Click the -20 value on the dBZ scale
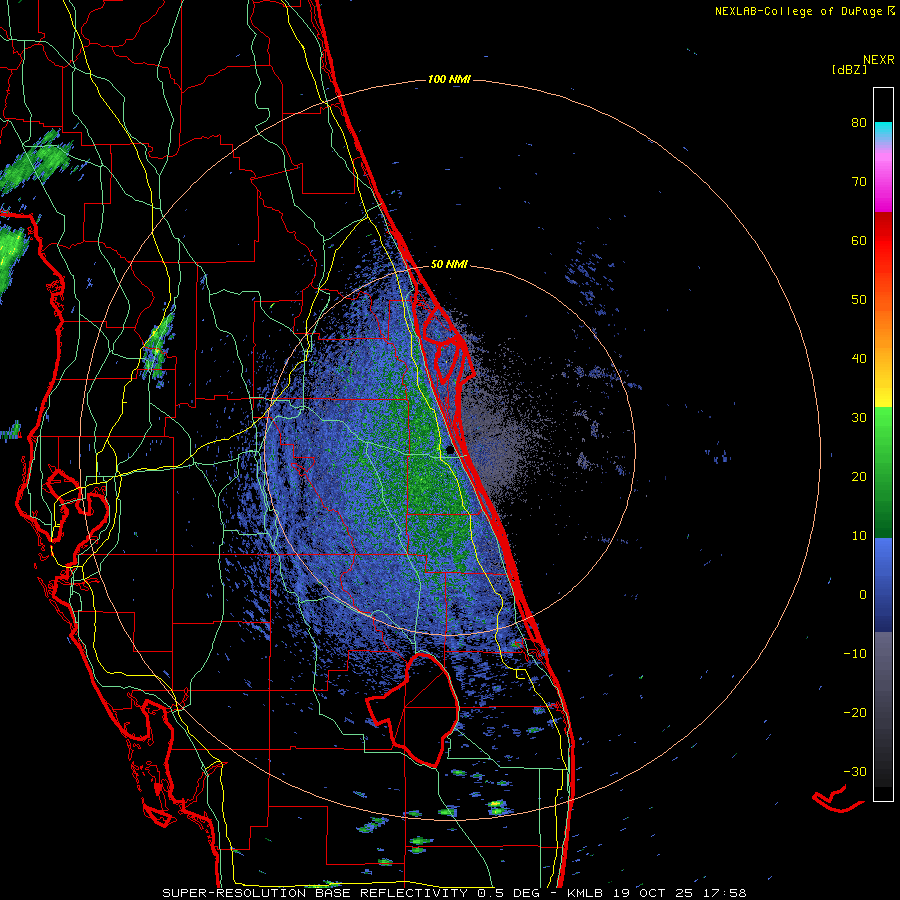This screenshot has width=900, height=900. 855,713
